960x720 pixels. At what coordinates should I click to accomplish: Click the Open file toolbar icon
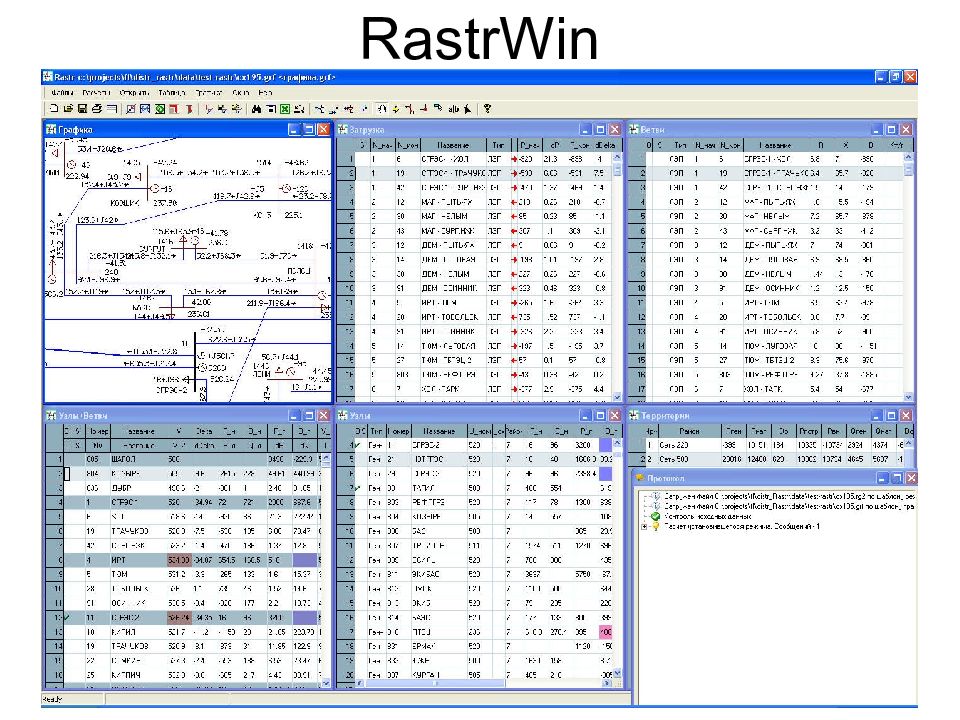[68, 109]
